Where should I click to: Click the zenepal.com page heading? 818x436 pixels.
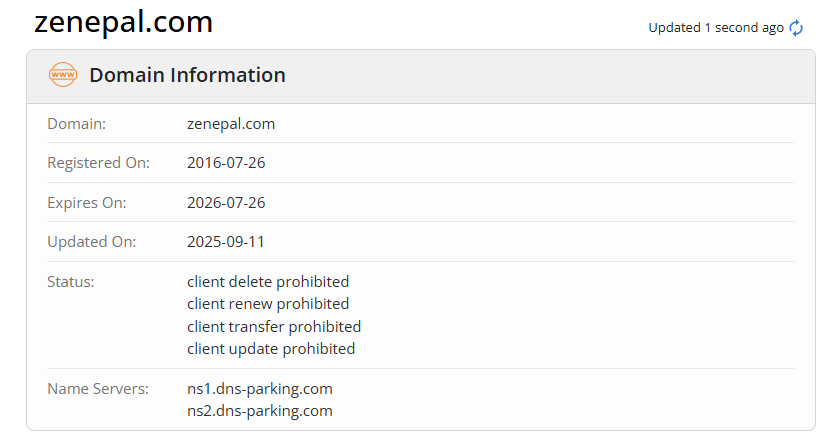[x=123, y=22]
